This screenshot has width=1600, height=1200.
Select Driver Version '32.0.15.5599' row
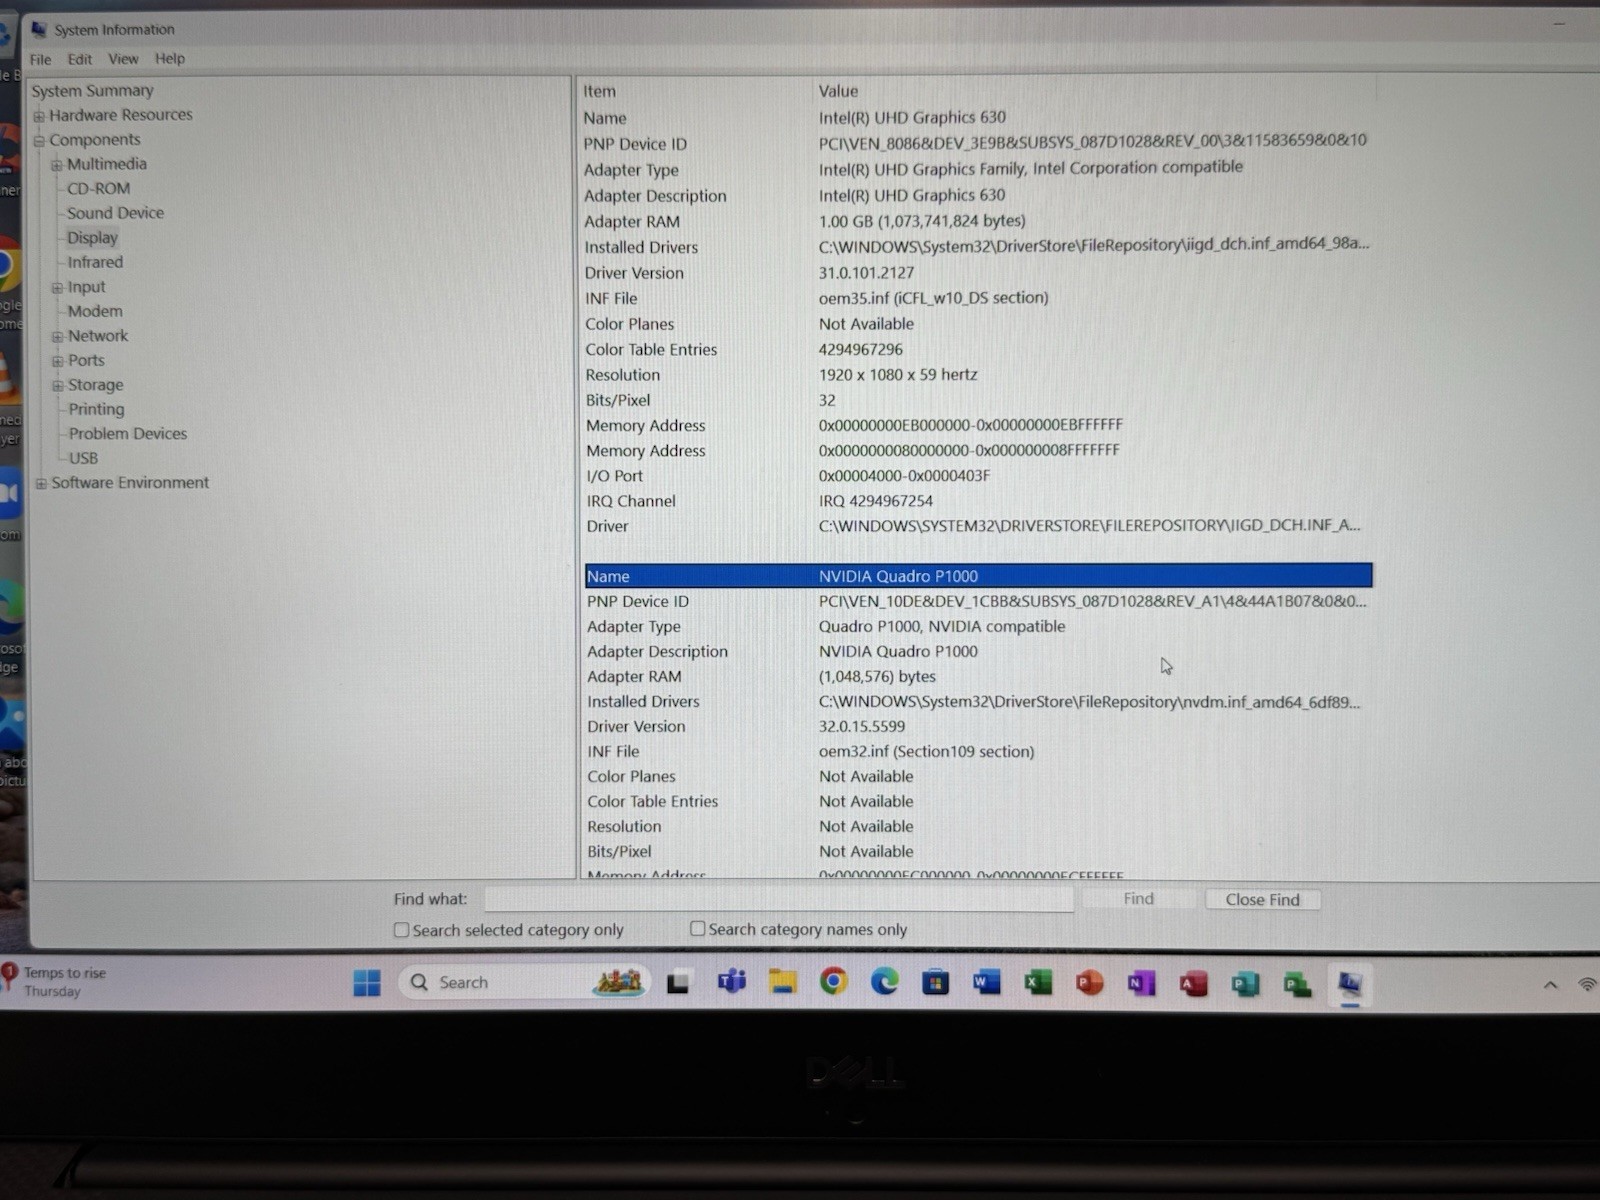pos(979,727)
